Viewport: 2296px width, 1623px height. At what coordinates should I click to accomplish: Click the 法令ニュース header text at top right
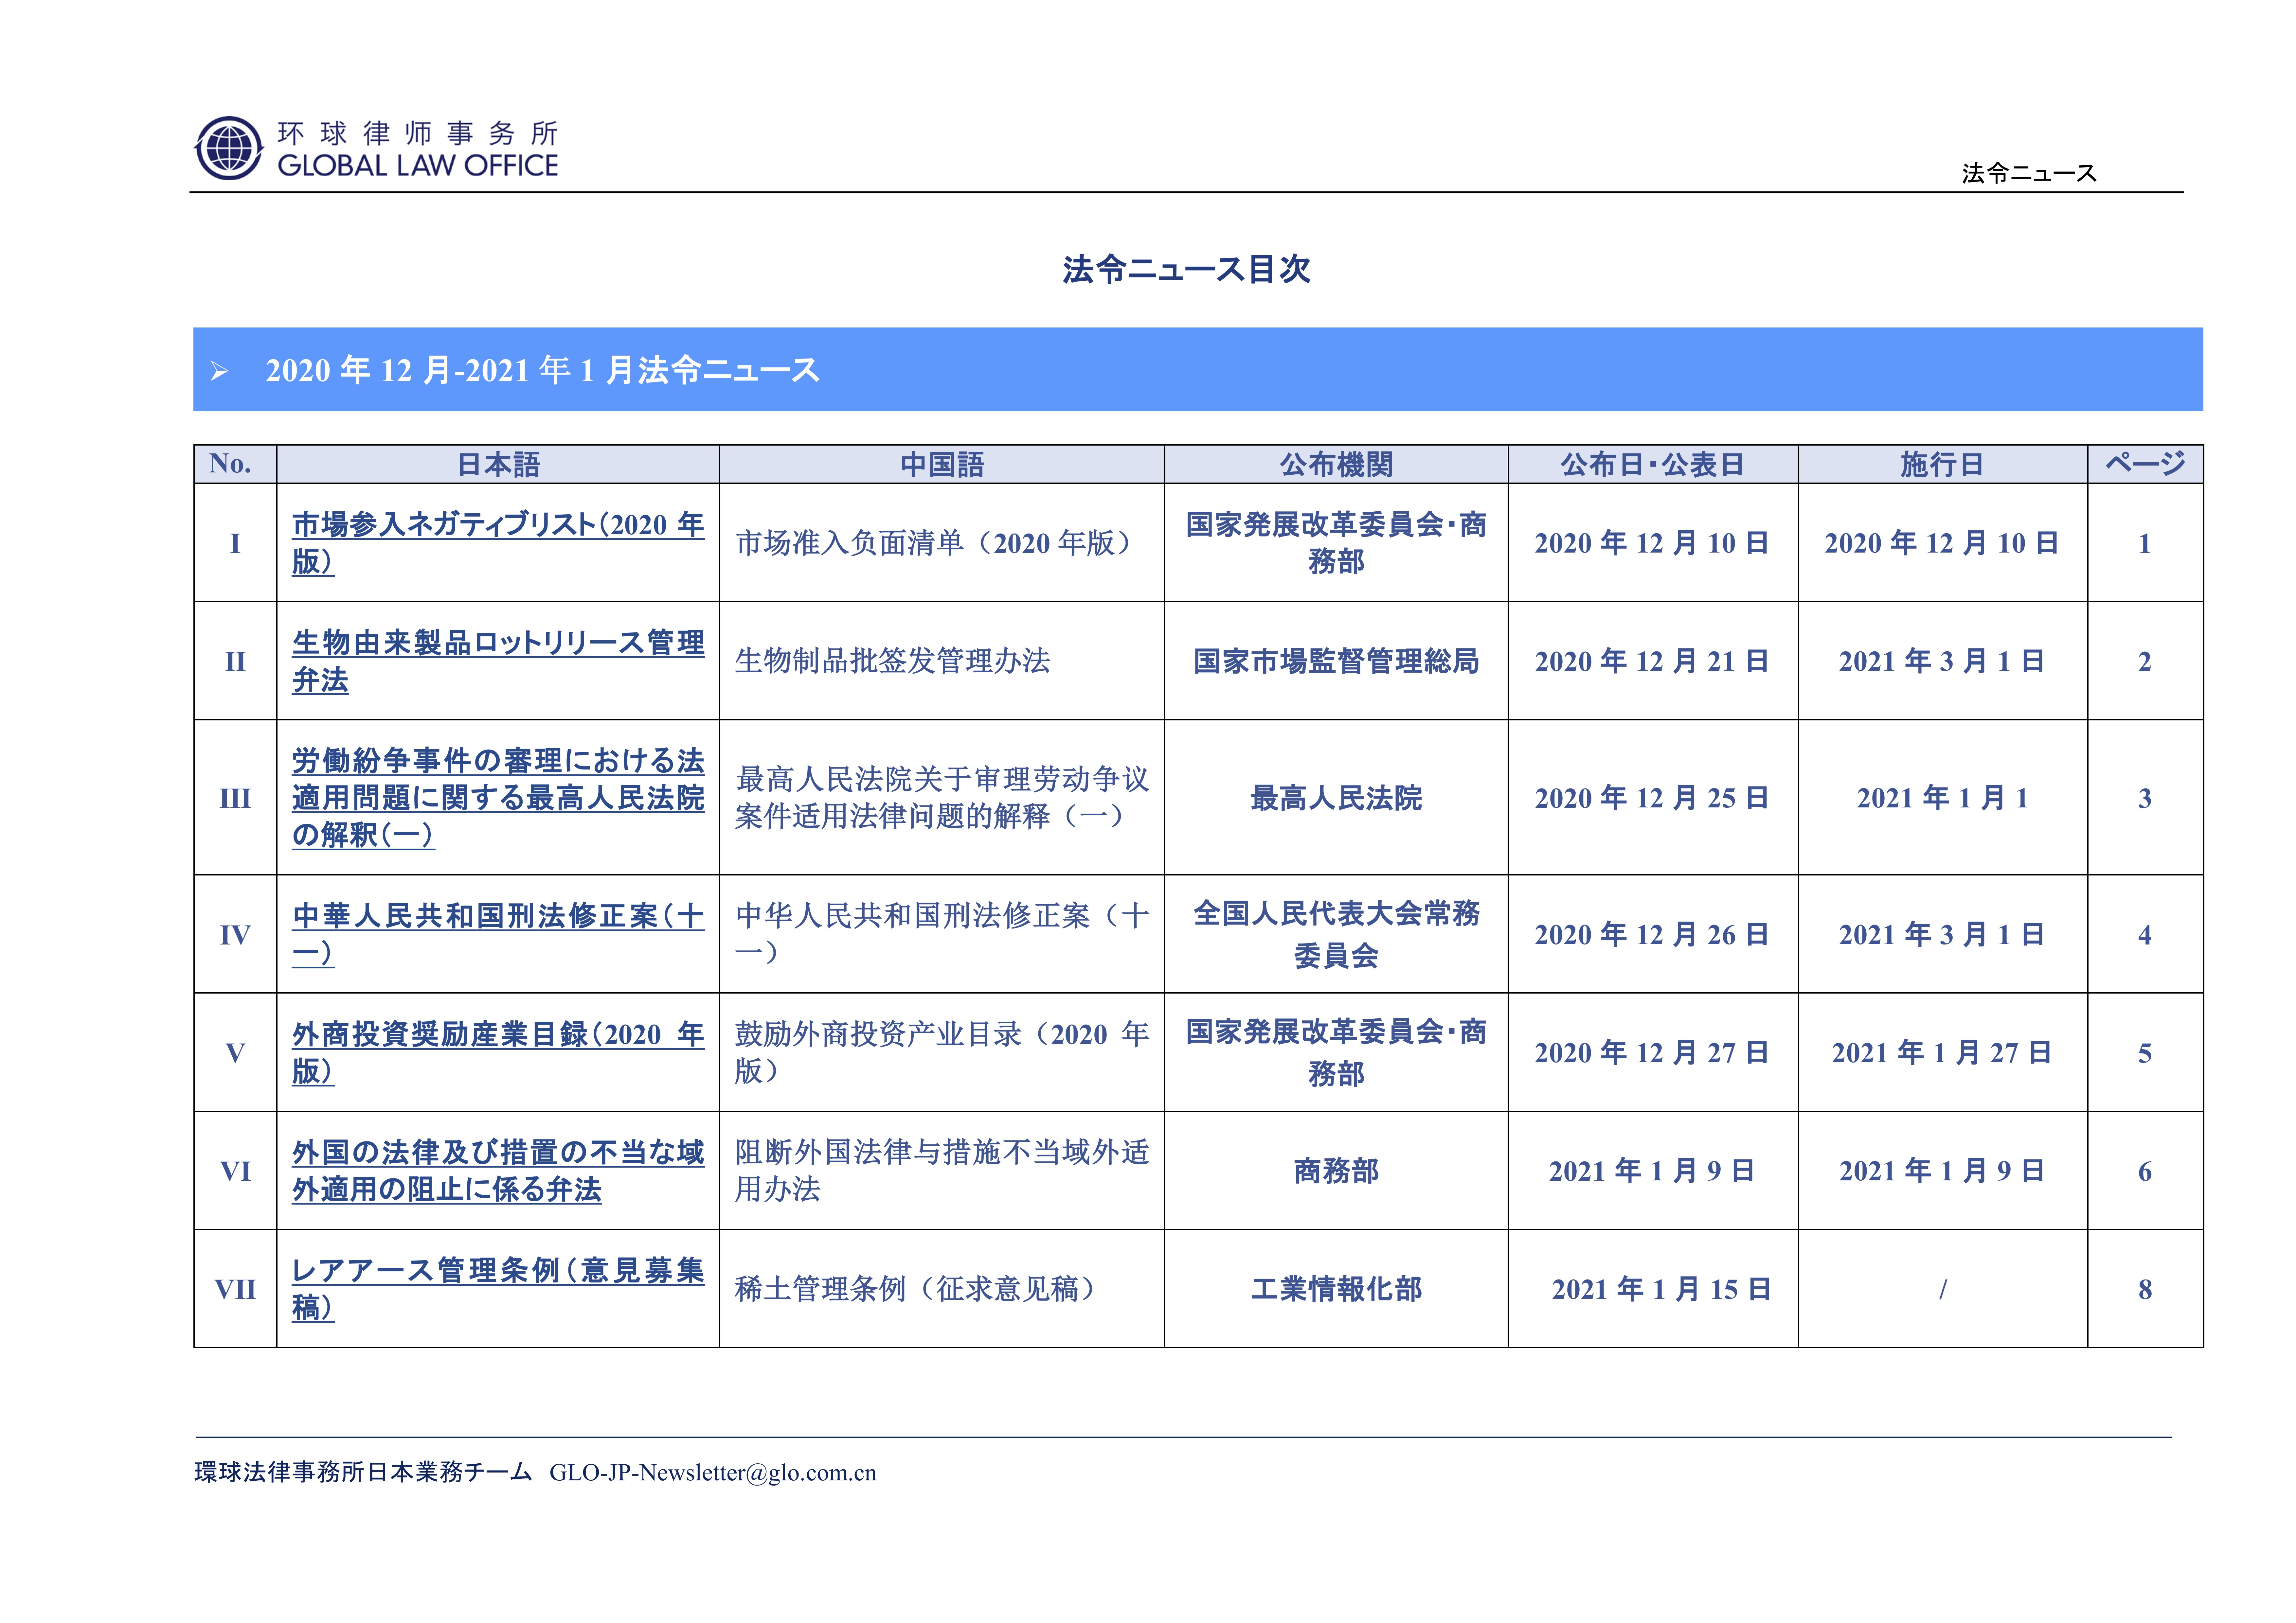coord(2029,173)
